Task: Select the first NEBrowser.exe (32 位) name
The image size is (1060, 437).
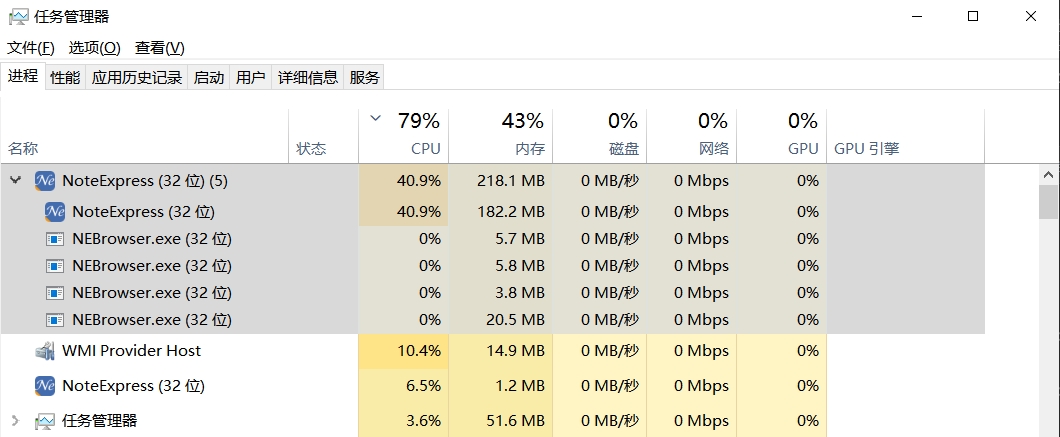Action: pos(151,239)
